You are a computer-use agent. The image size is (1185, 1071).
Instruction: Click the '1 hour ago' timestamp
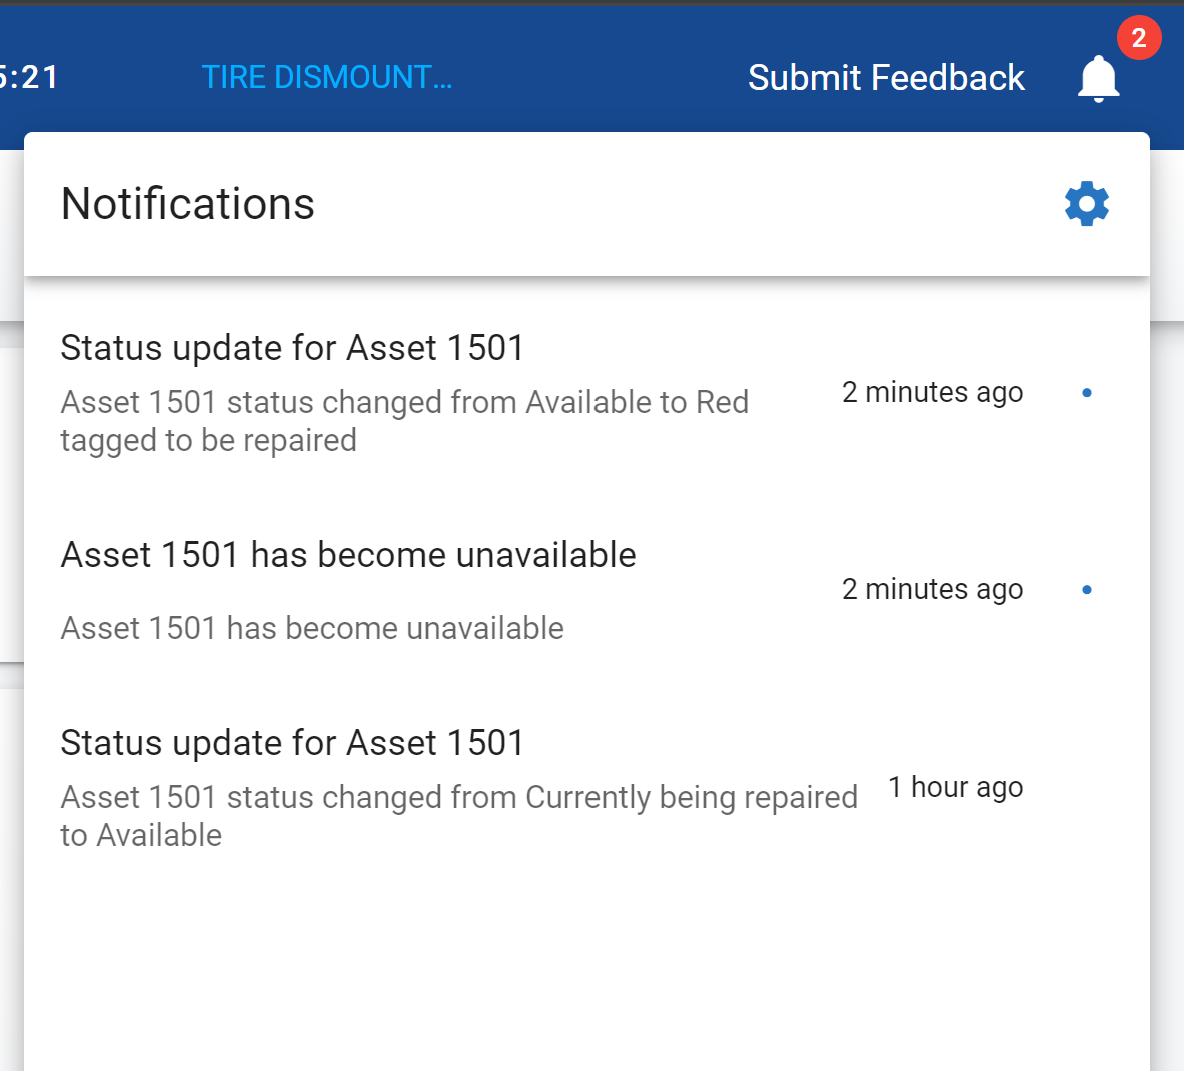pyautogui.click(x=955, y=788)
